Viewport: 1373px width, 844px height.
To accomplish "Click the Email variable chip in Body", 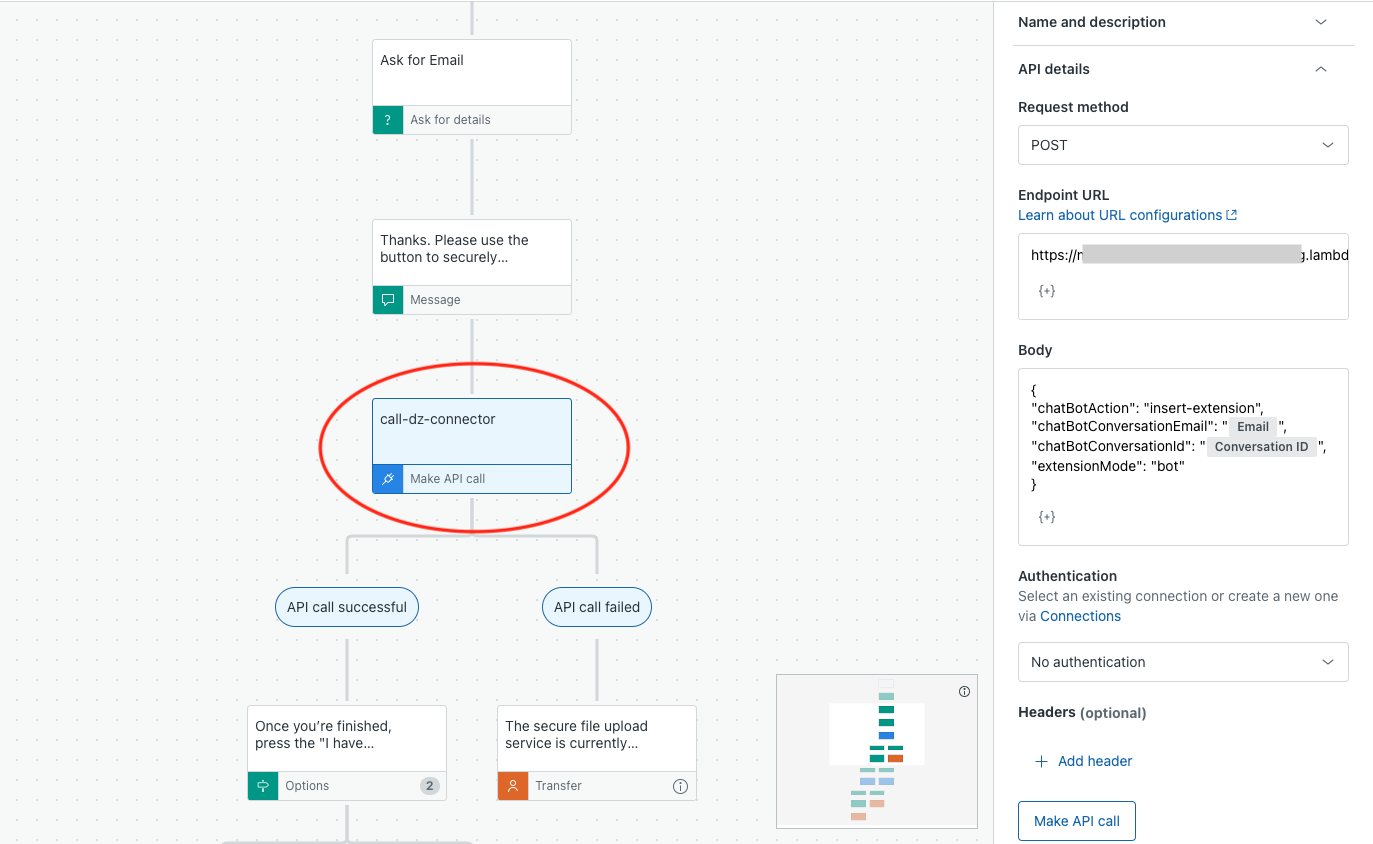I will [1253, 427].
